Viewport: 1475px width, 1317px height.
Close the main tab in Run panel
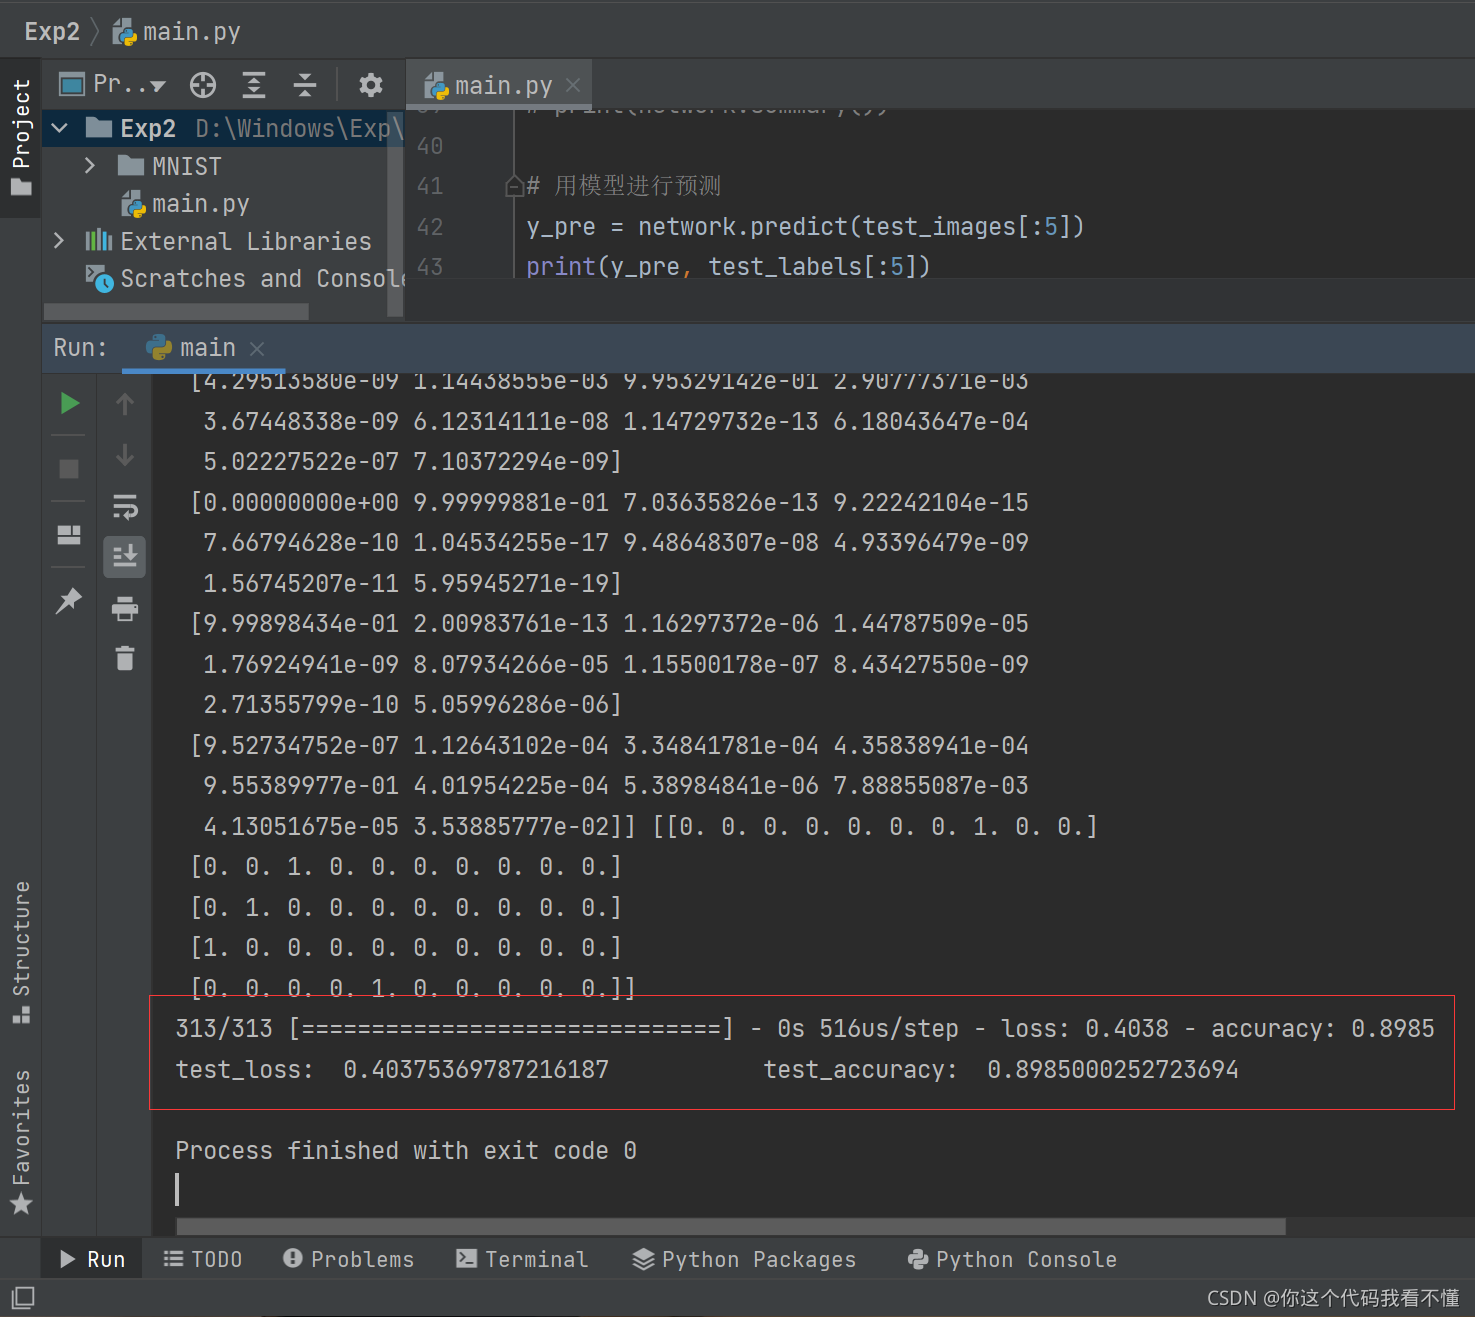point(257,348)
